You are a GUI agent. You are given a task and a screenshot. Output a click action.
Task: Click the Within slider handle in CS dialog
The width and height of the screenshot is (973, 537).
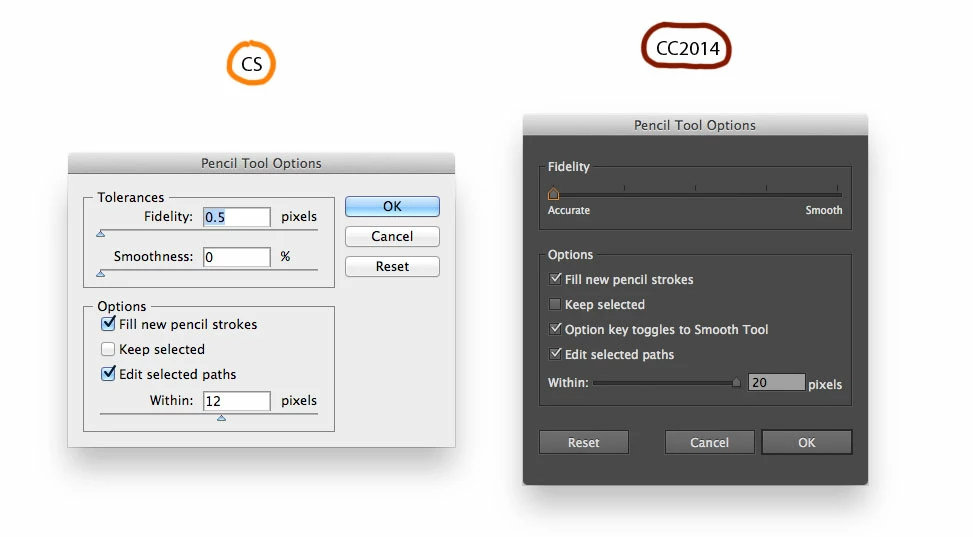coord(222,418)
